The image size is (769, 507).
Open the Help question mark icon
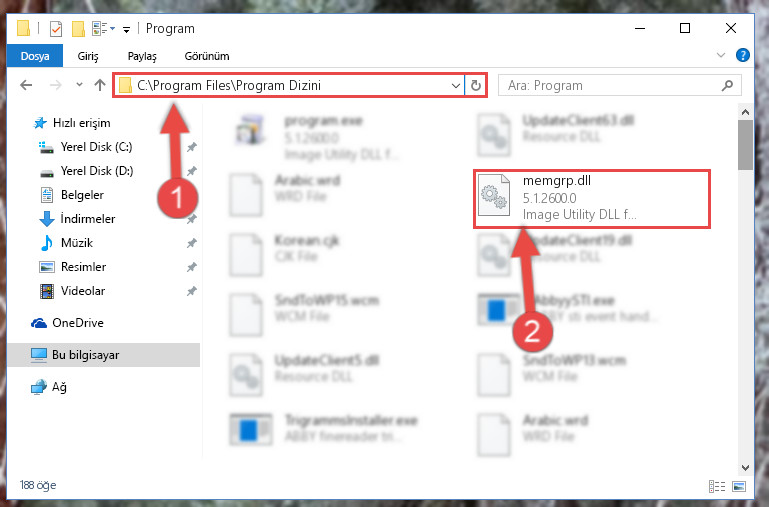743,55
